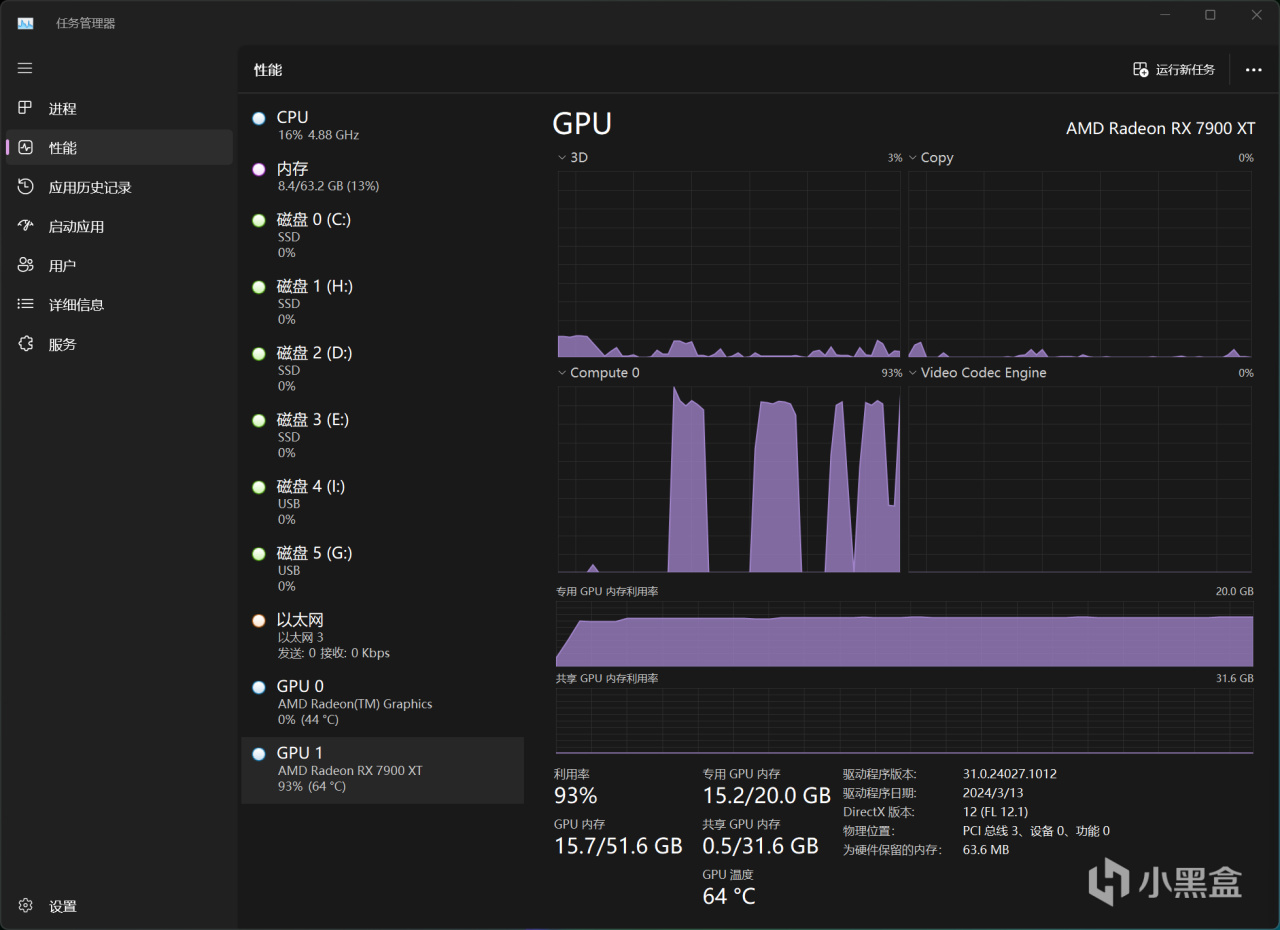
Task: Select the 用户 users icon
Action: [26, 265]
